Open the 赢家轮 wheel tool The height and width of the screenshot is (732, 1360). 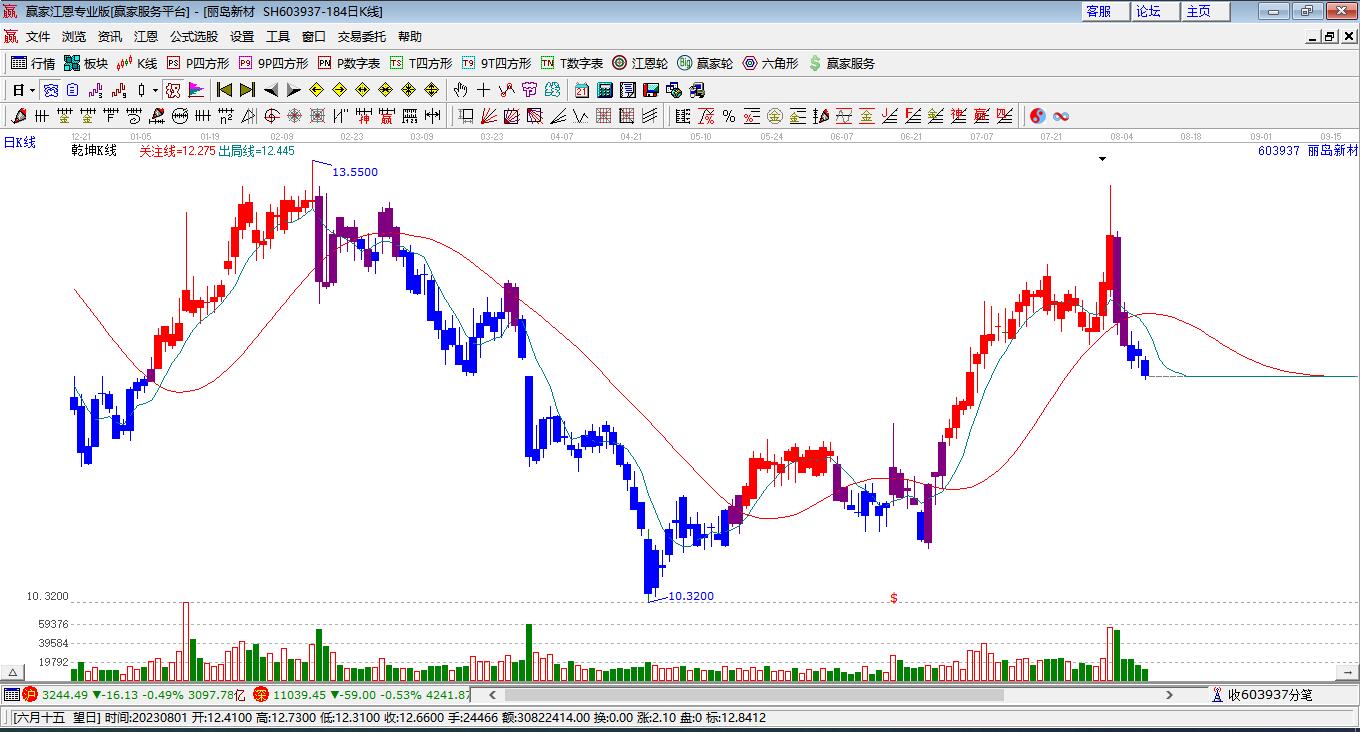(705, 63)
